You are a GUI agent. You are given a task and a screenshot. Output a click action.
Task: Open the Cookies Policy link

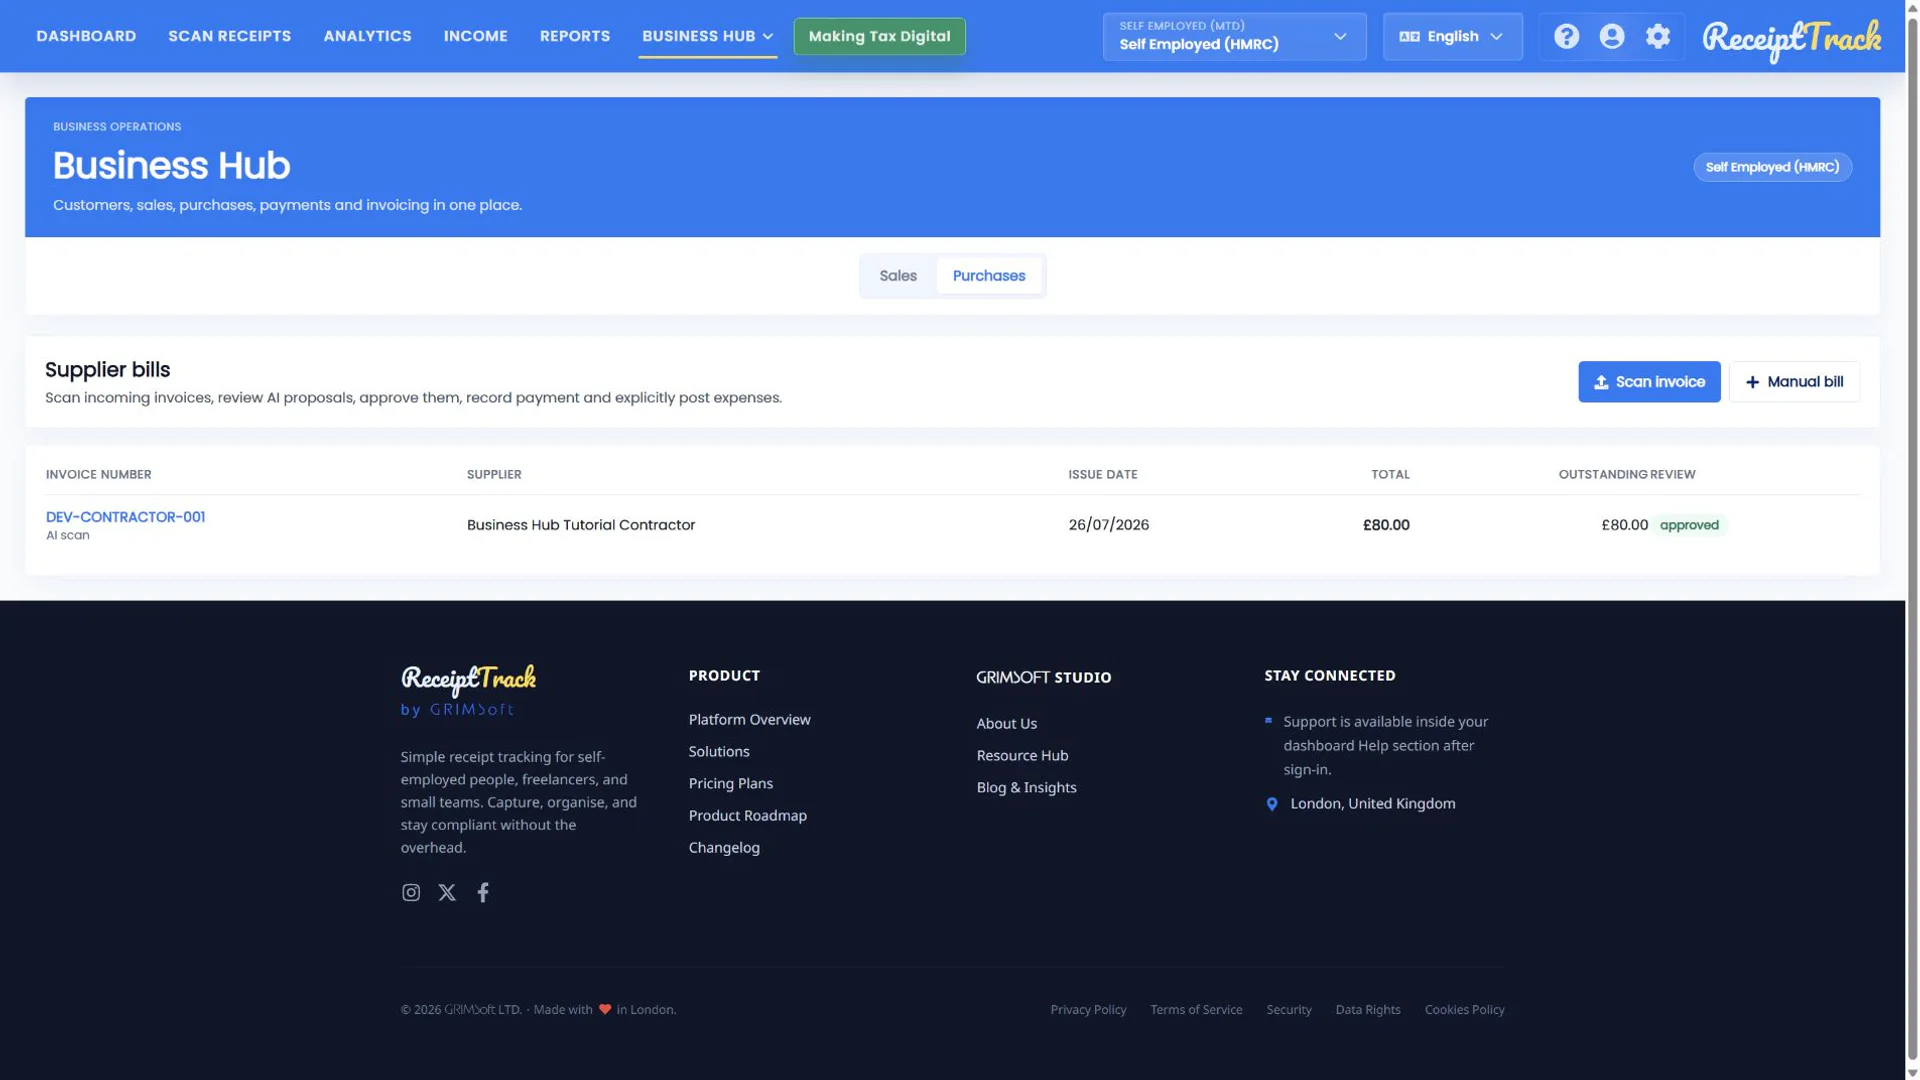[x=1464, y=1010]
